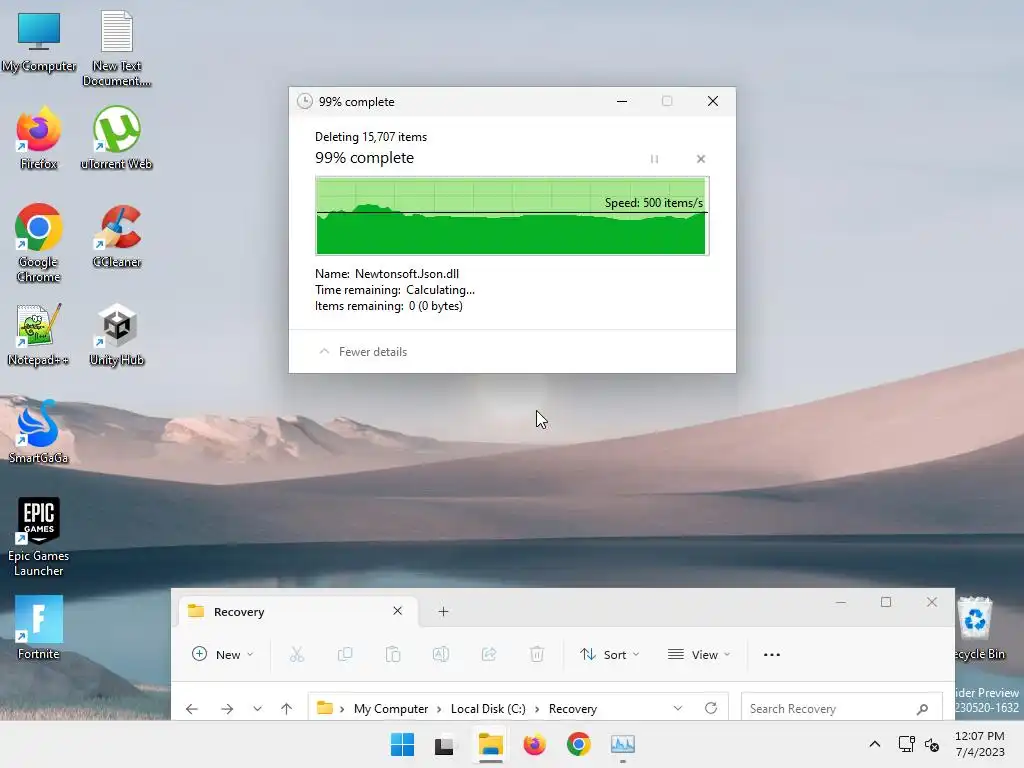
Task: Go back in Explorer navigation
Action: [x=191, y=709]
